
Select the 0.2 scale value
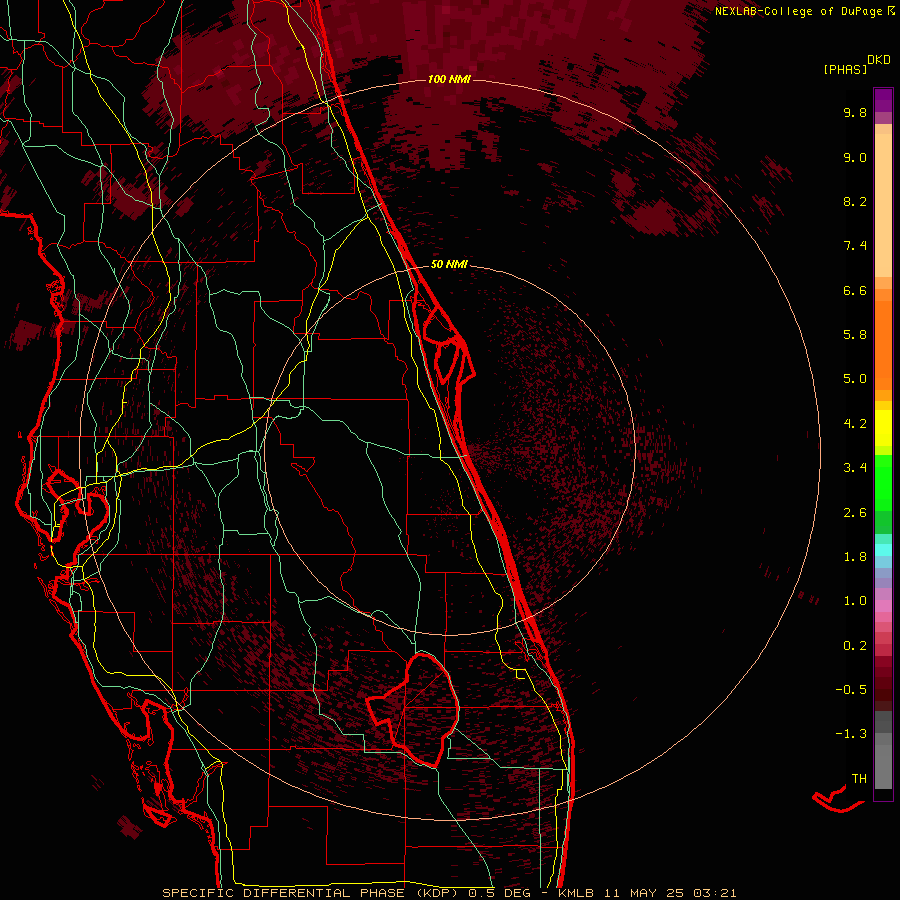tap(855, 646)
